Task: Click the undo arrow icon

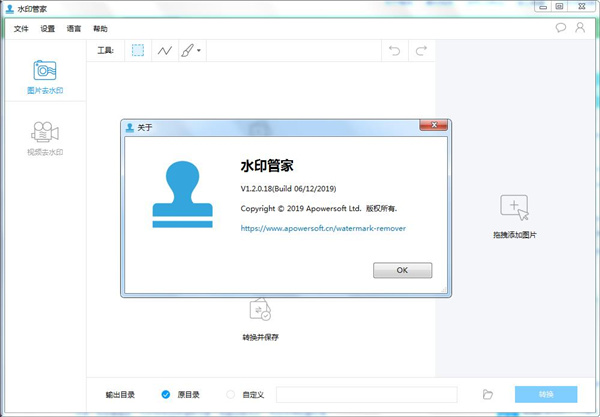Action: pos(394,50)
